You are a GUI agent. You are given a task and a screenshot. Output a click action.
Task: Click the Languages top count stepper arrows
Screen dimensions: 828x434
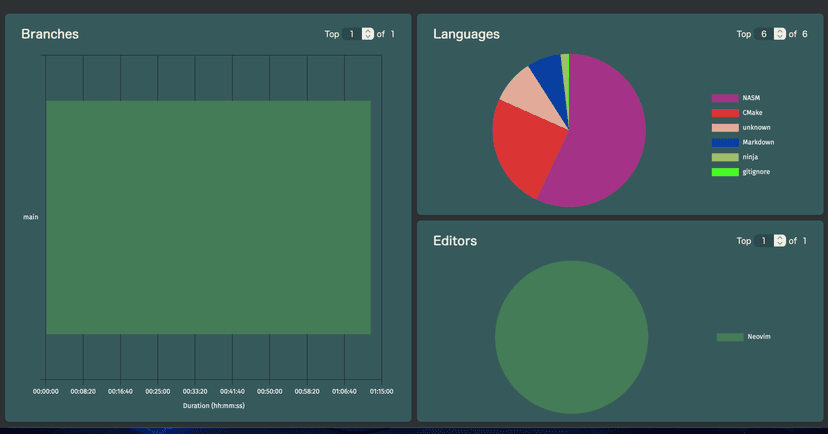(x=780, y=34)
